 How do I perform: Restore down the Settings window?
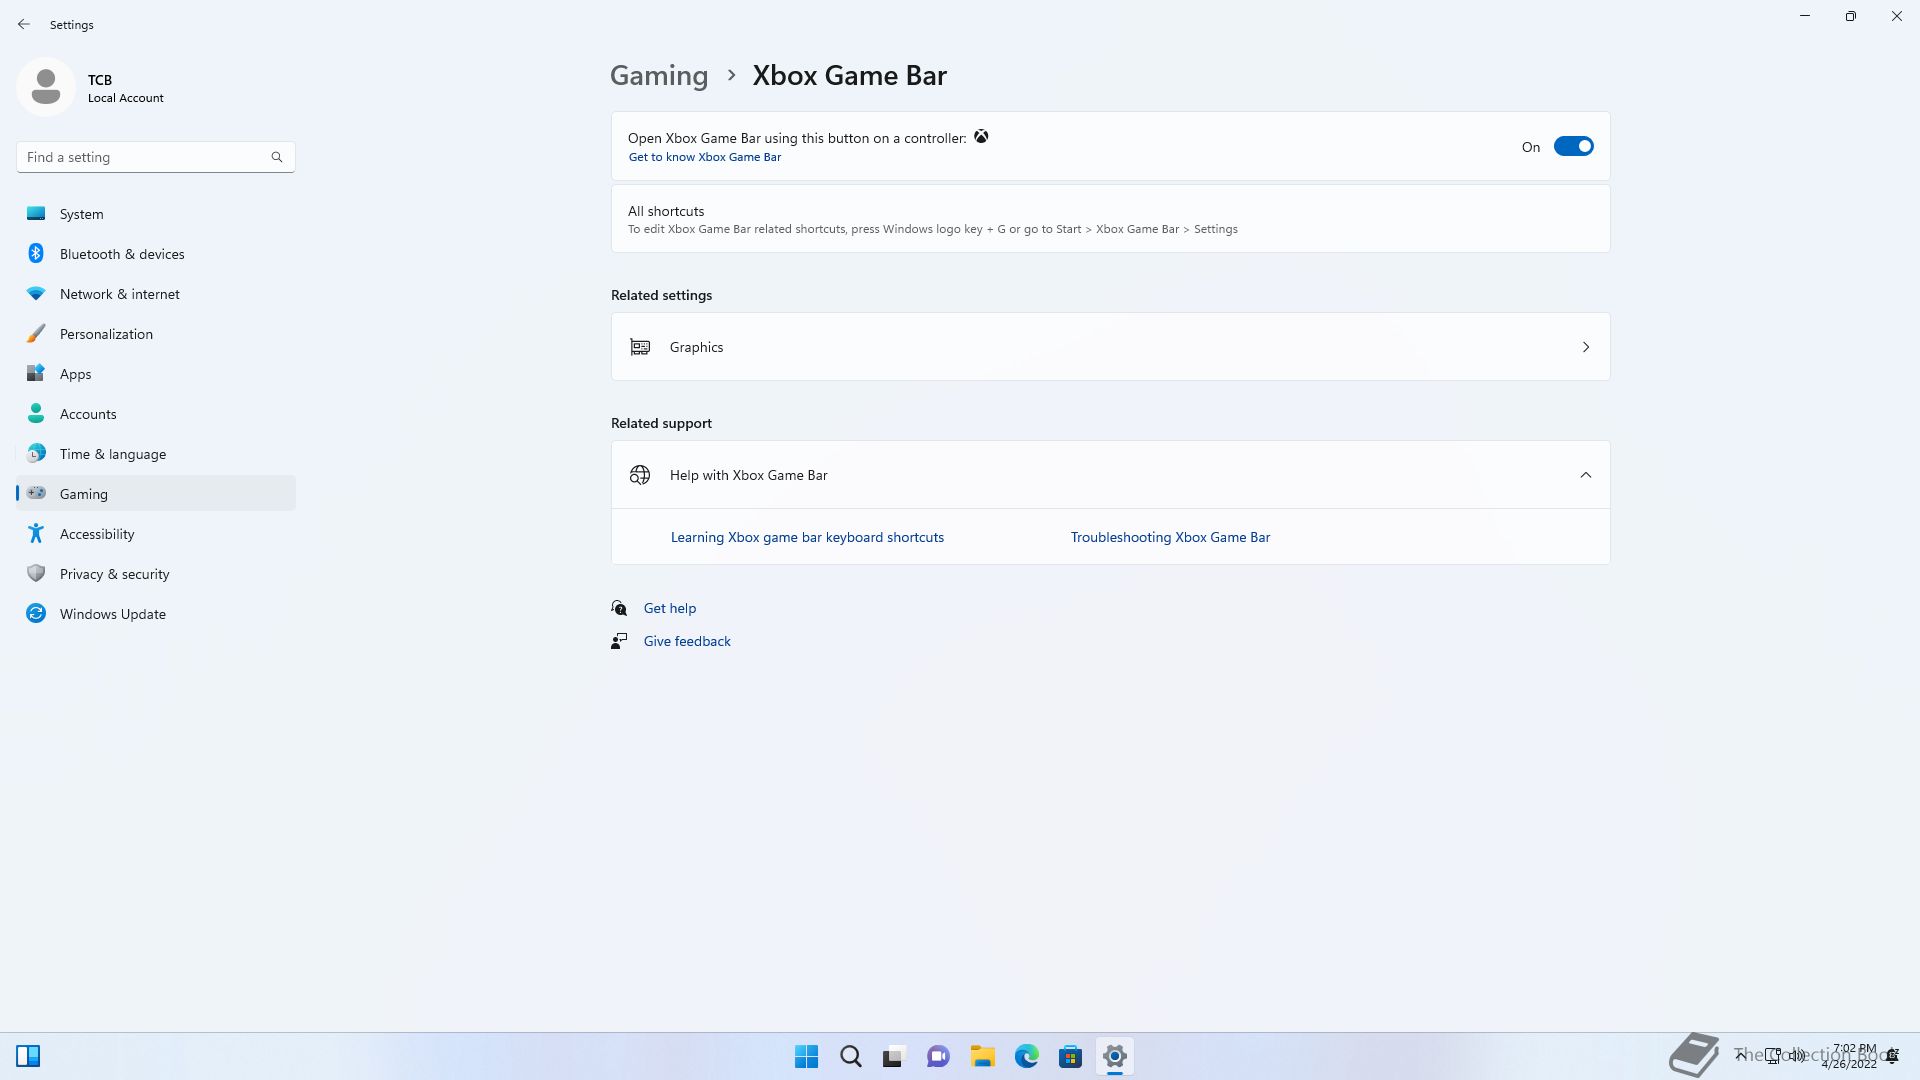click(x=1851, y=16)
